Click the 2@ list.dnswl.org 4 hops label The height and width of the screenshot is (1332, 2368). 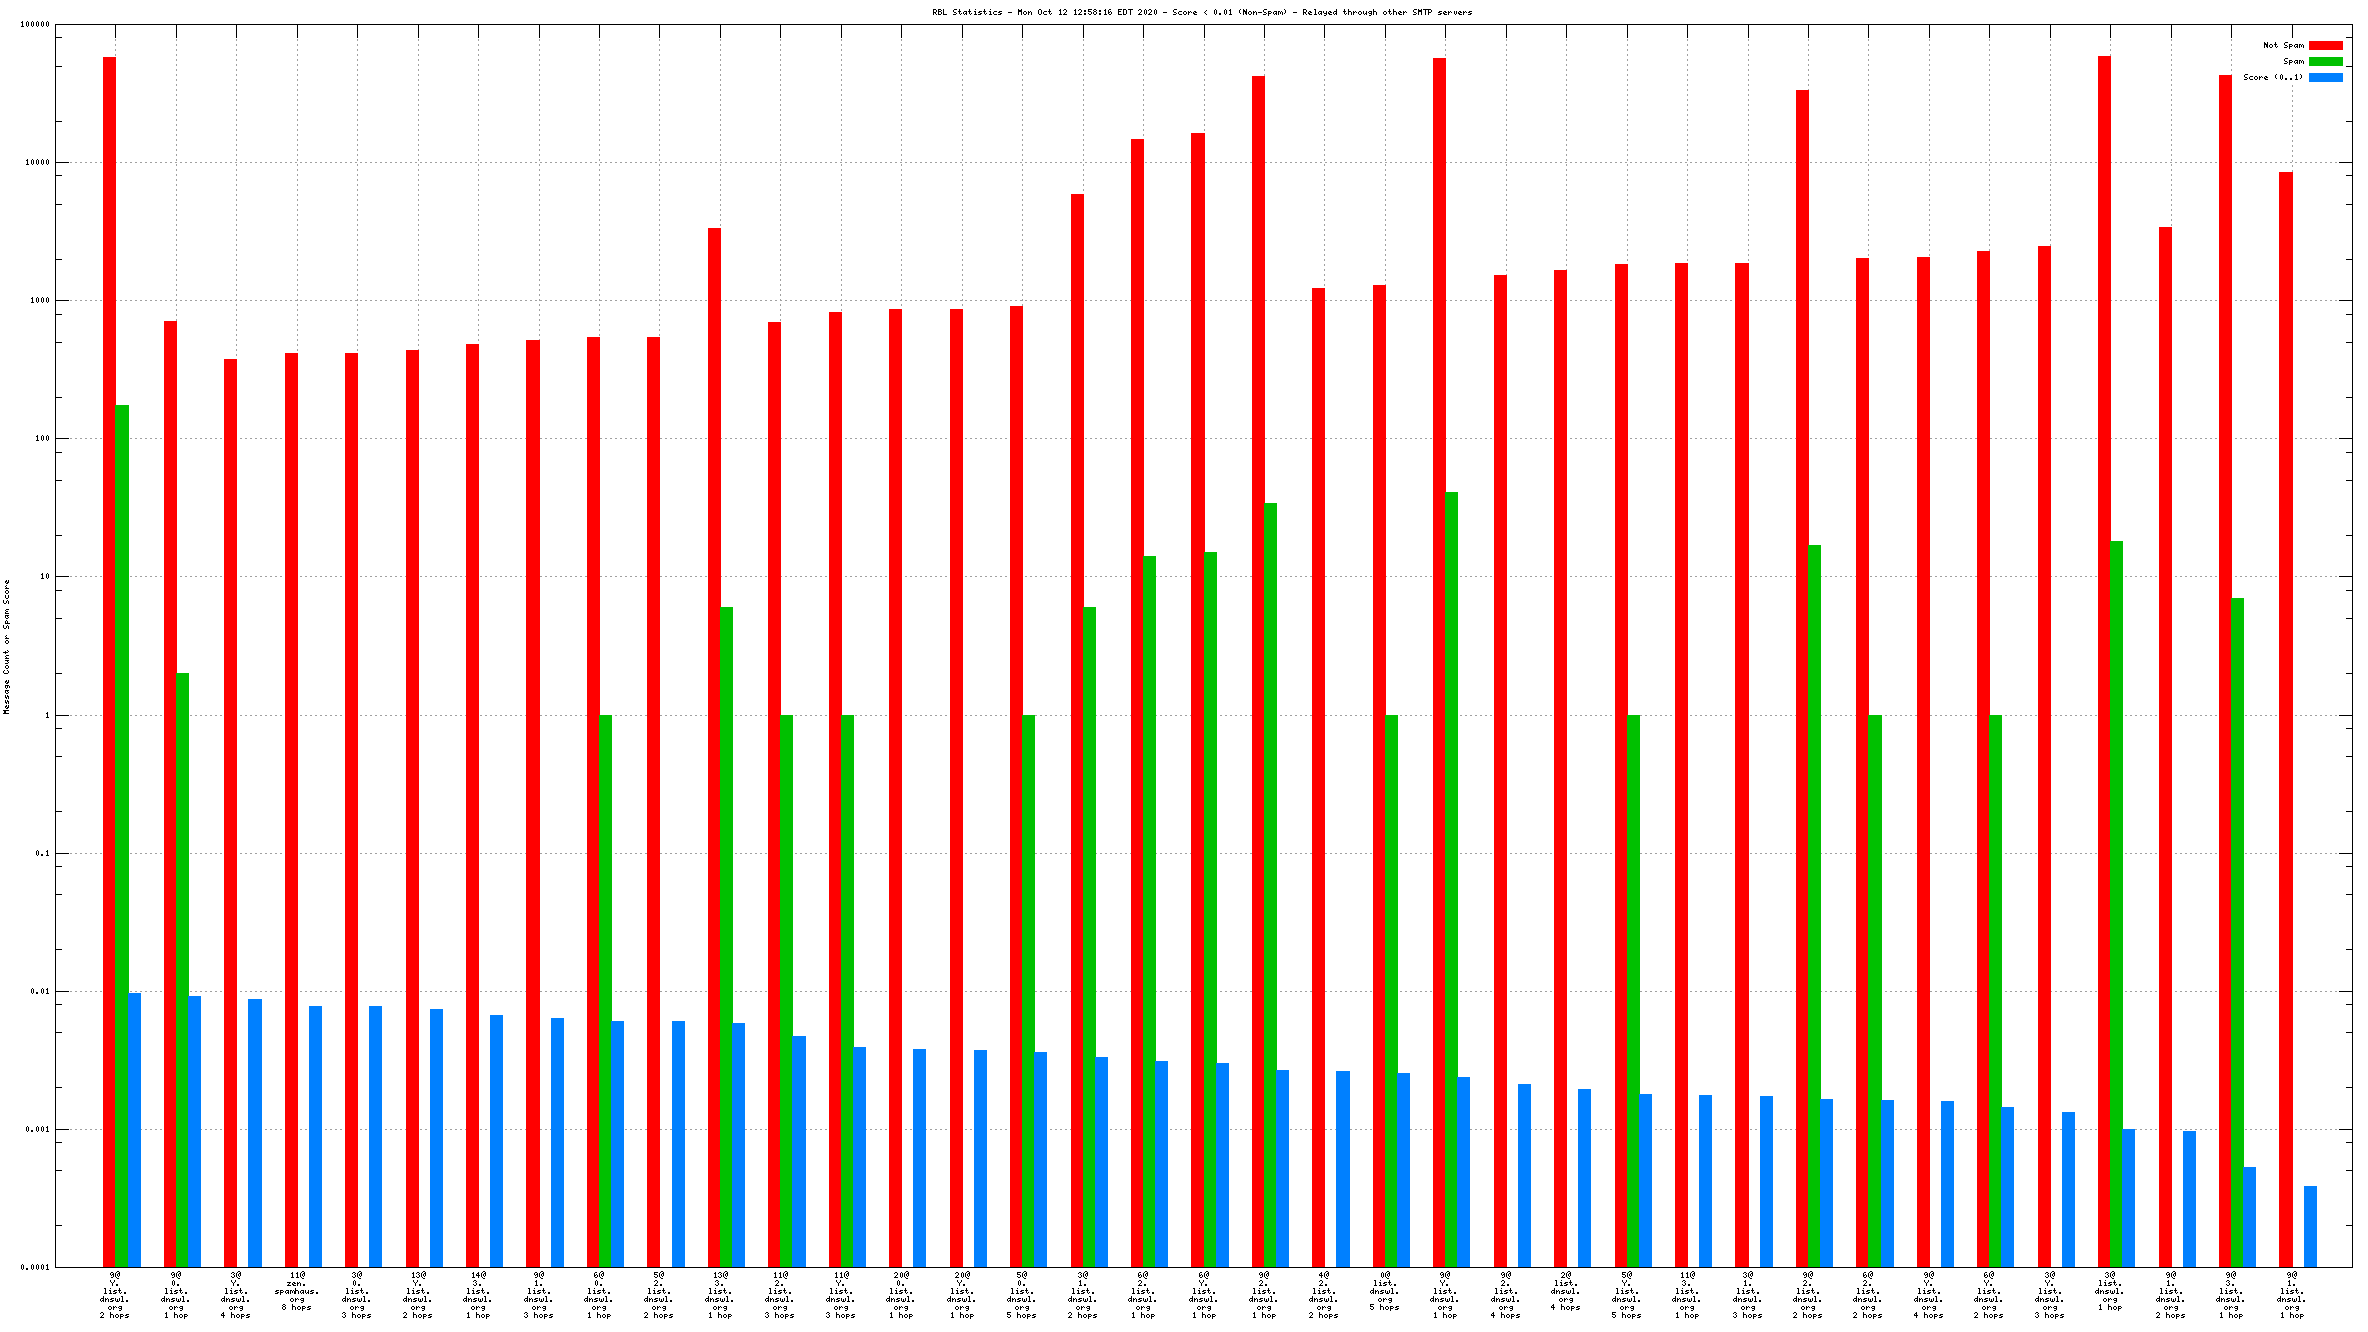pos(1566,1291)
